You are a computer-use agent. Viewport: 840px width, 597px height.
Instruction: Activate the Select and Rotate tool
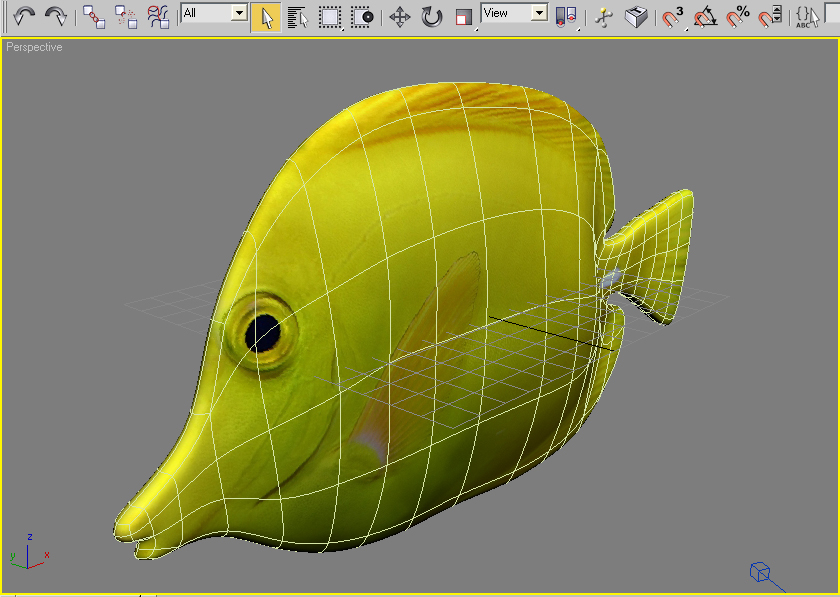430,15
